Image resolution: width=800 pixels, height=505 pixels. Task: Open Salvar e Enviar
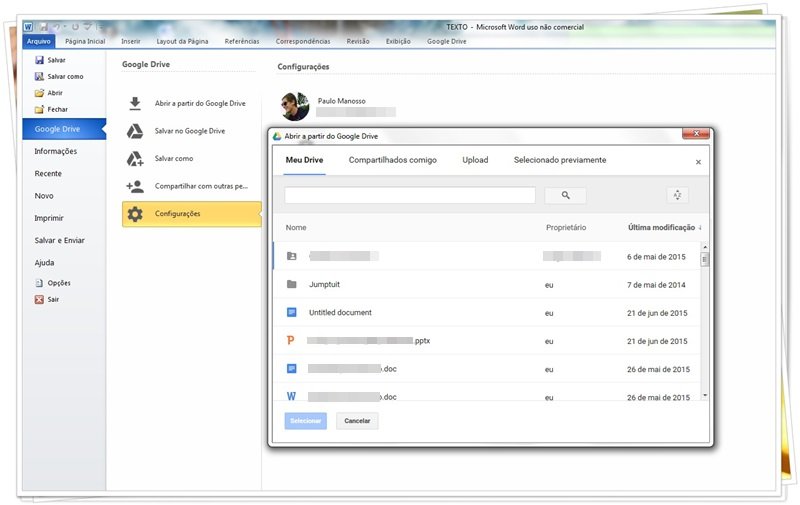(x=60, y=240)
